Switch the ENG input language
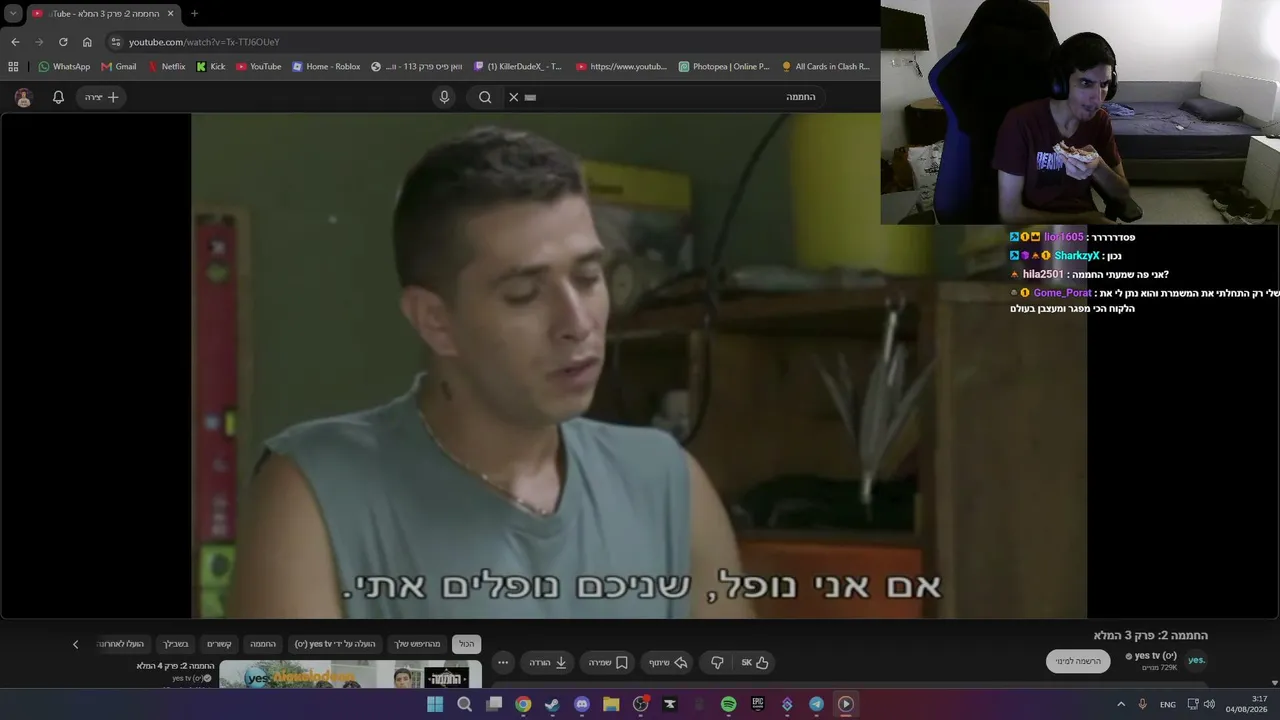1280x720 pixels. pos(1168,704)
